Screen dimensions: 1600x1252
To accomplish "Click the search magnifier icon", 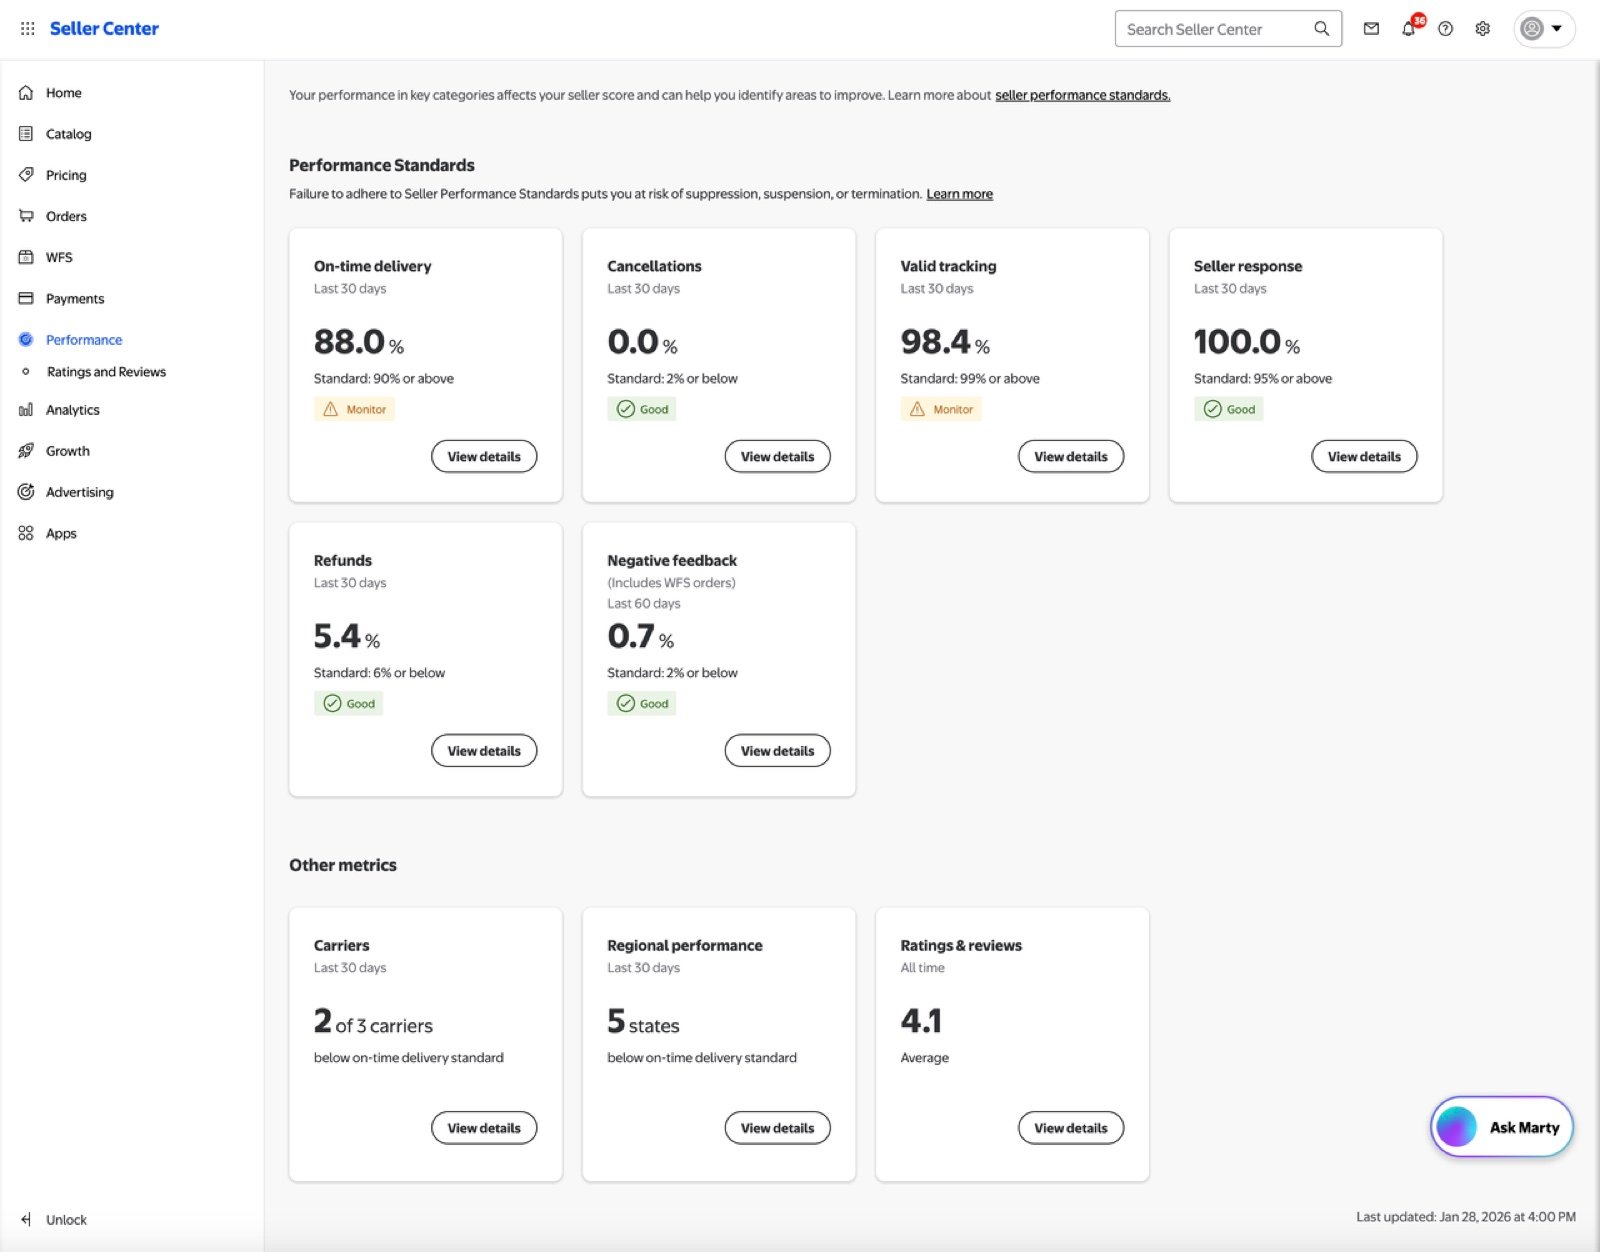I will (x=1321, y=29).
